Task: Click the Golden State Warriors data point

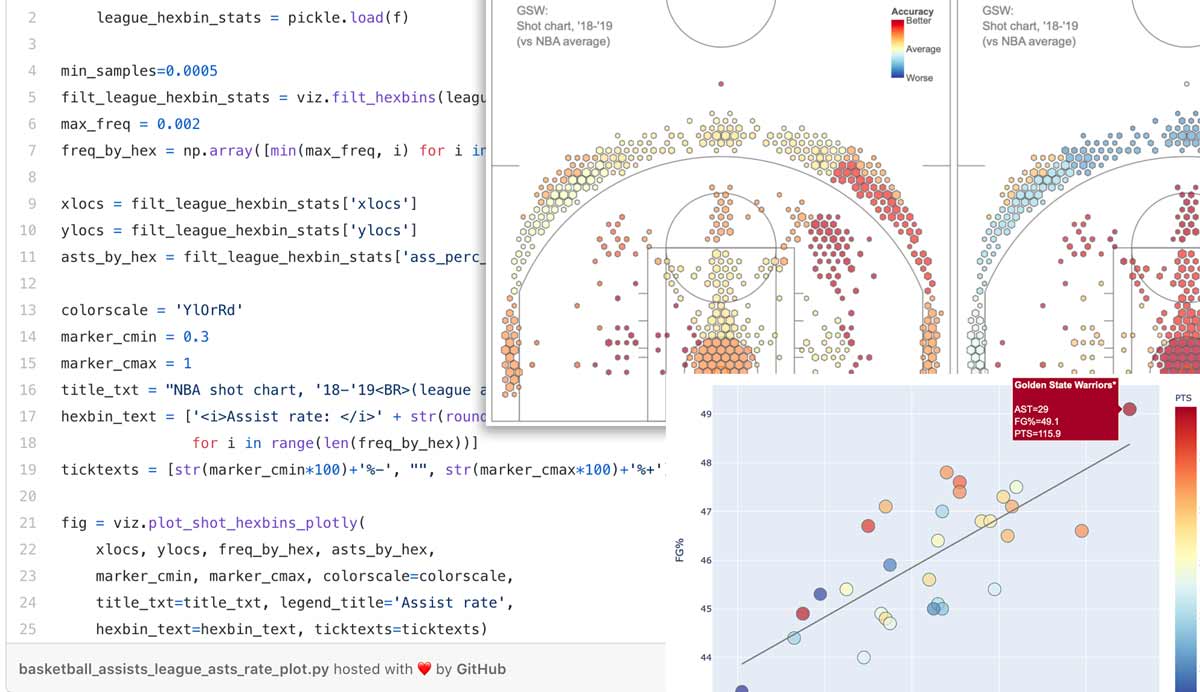Action: [1129, 409]
